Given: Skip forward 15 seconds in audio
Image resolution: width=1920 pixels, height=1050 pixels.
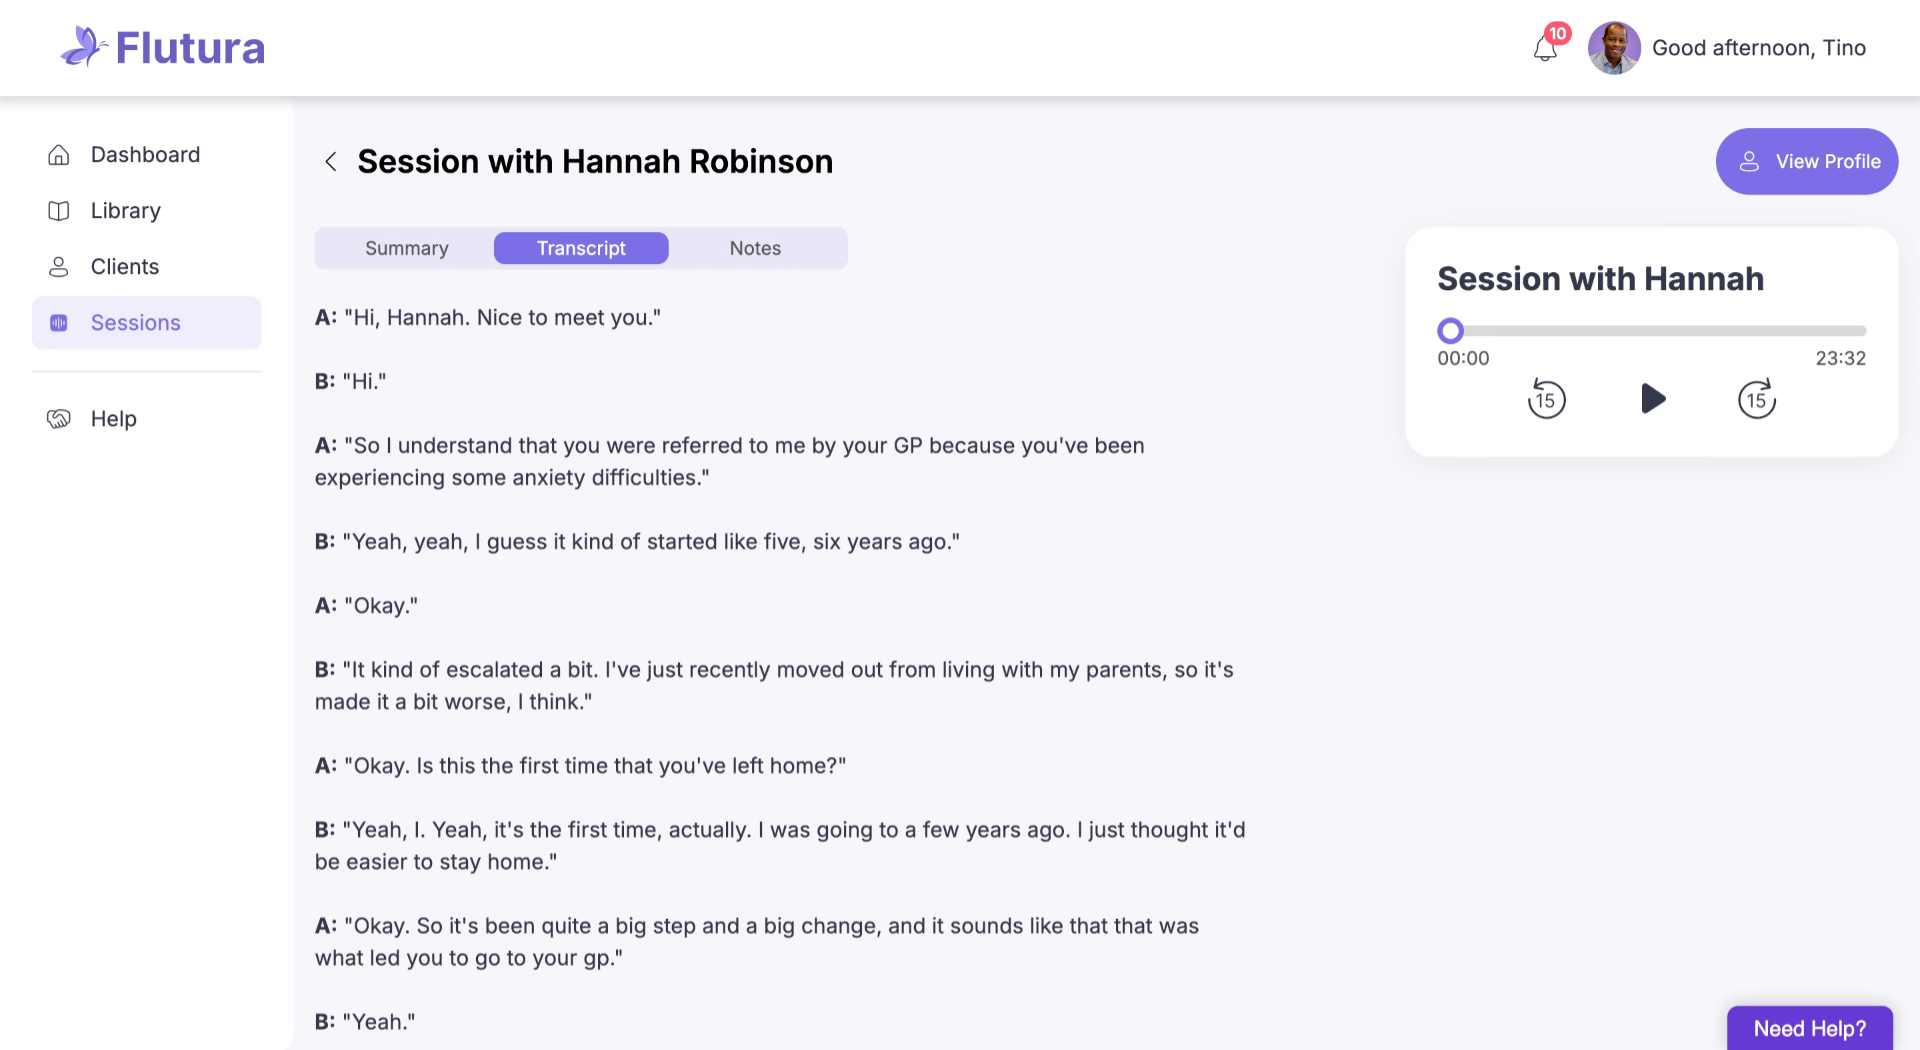Looking at the screenshot, I should (1756, 400).
